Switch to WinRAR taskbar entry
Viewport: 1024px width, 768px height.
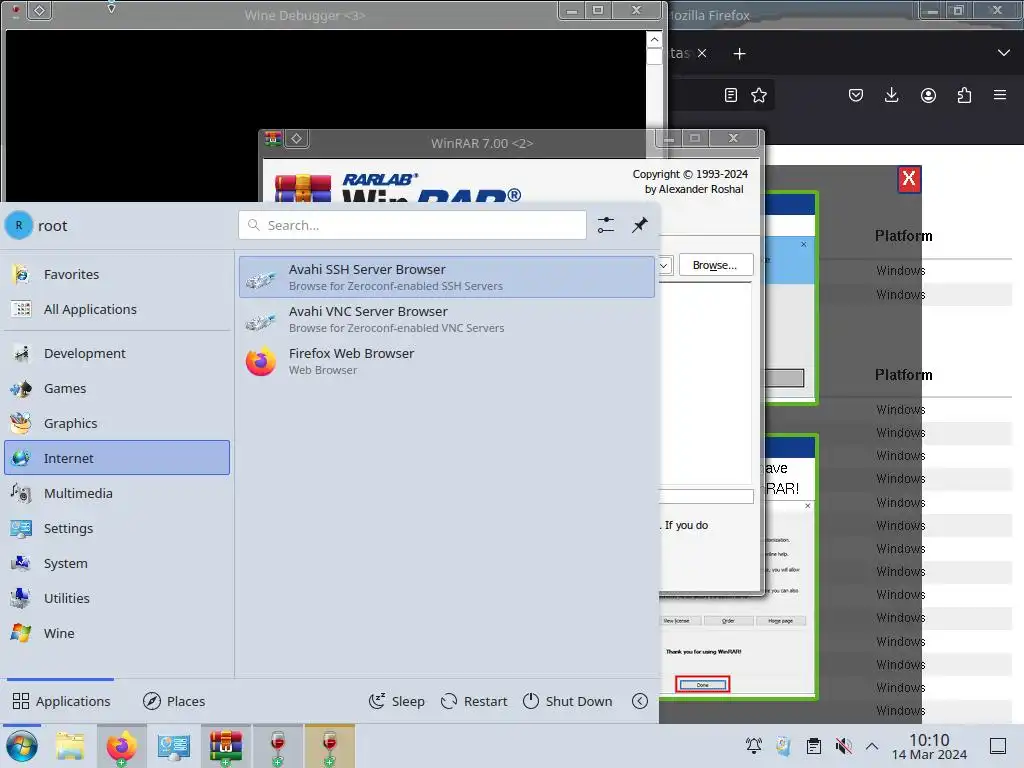point(225,746)
